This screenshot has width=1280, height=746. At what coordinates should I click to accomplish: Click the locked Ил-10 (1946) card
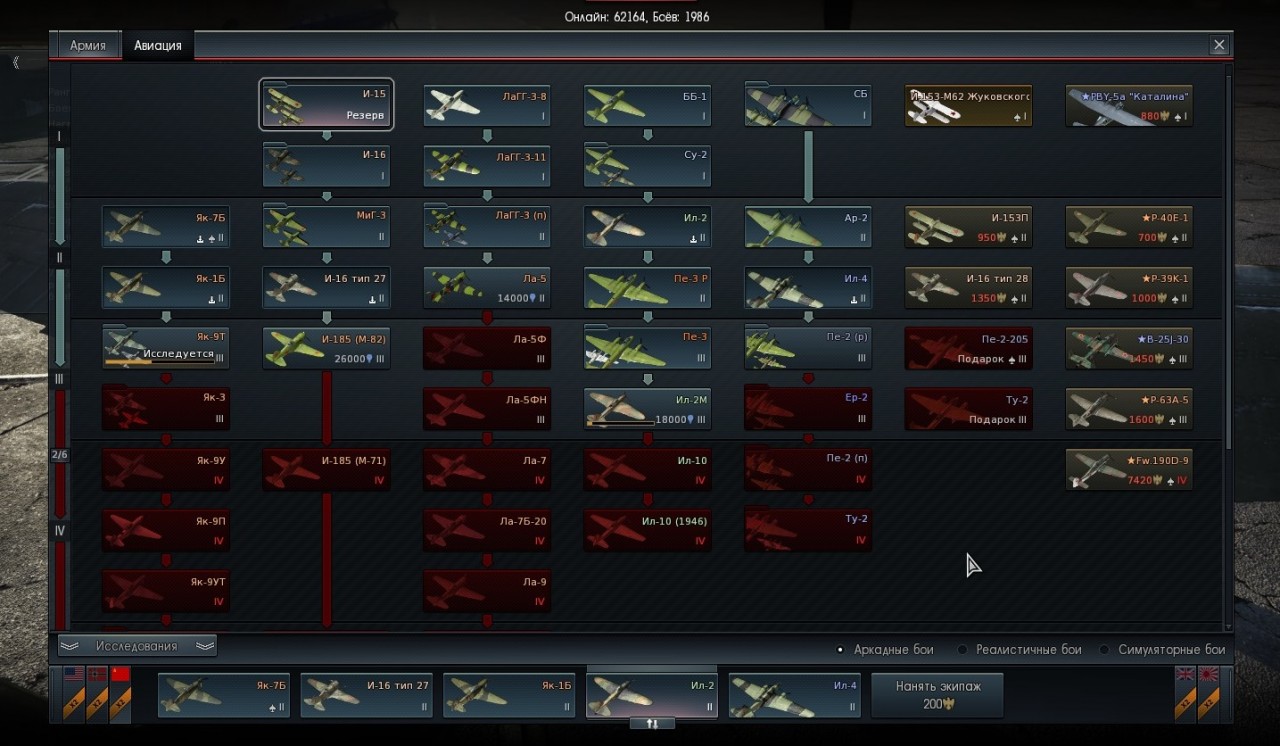point(647,530)
